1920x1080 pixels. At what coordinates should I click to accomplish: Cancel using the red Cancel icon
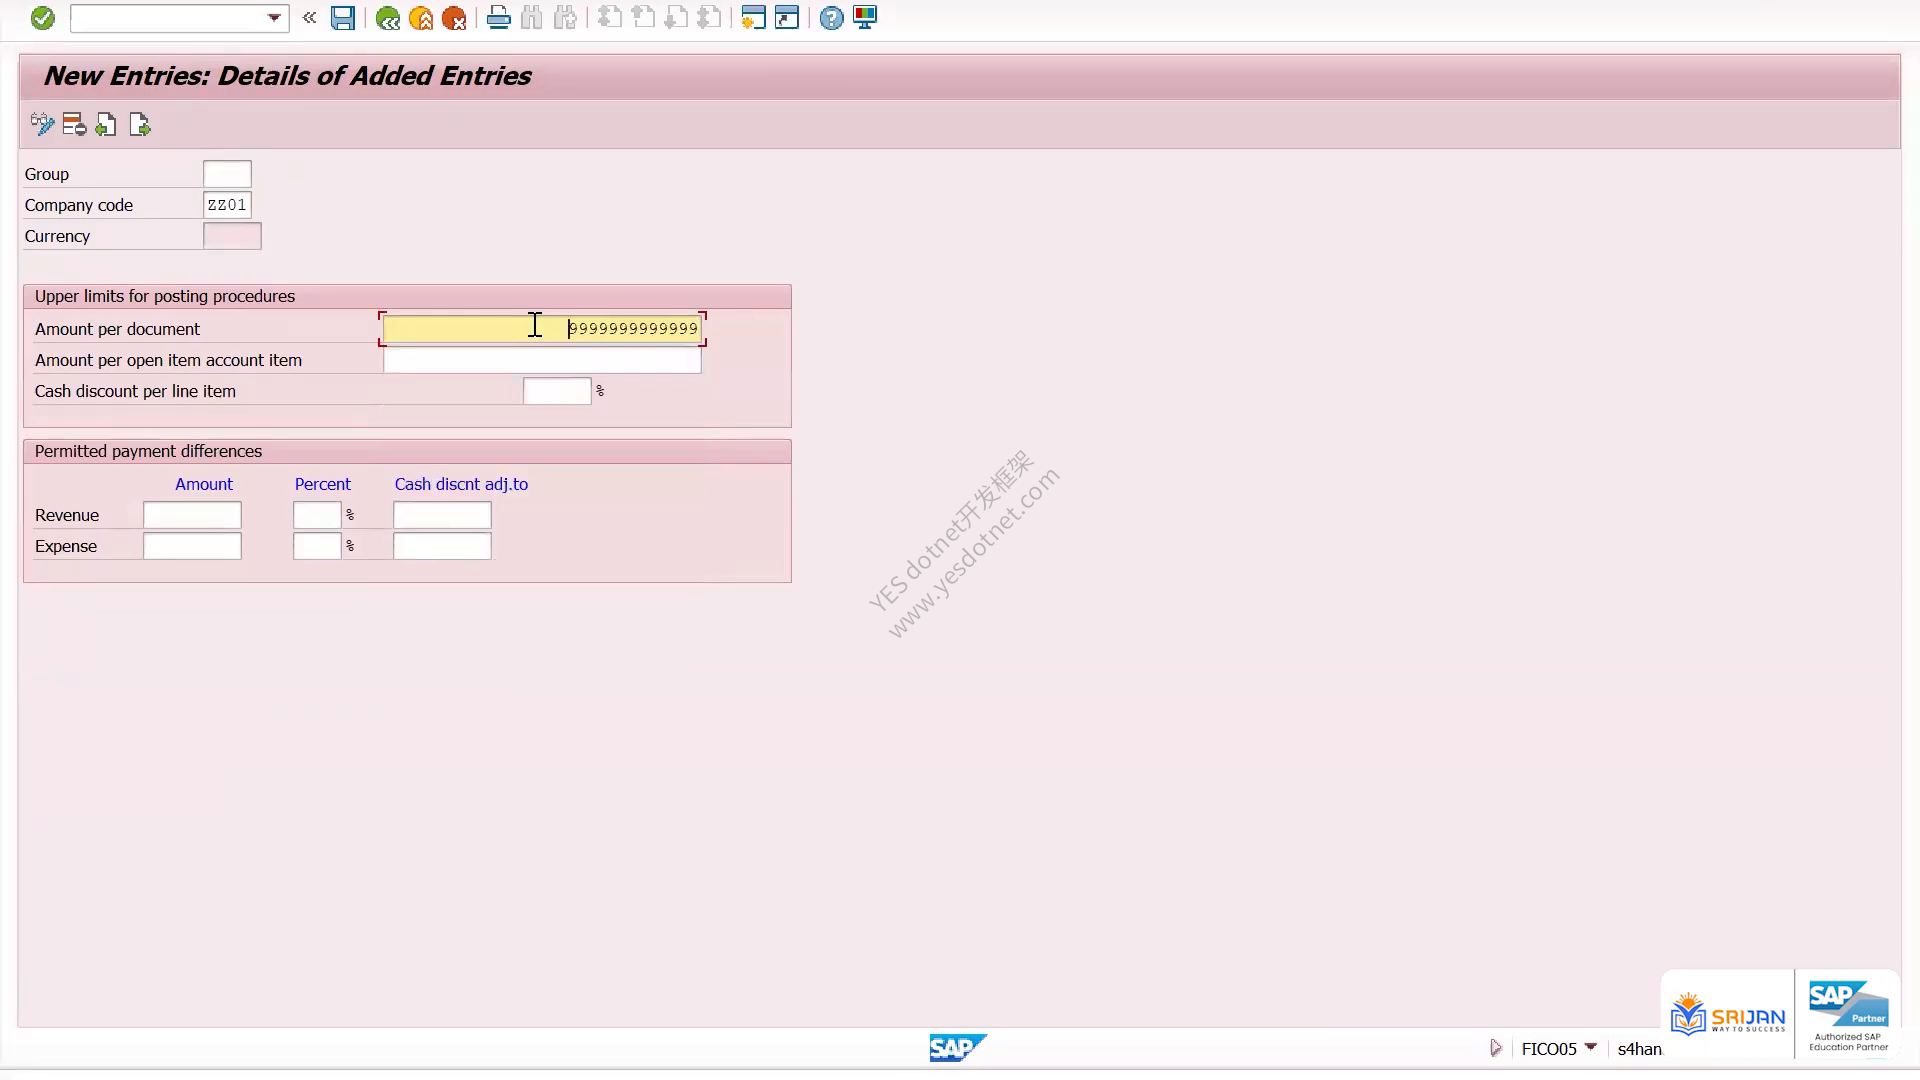point(454,18)
